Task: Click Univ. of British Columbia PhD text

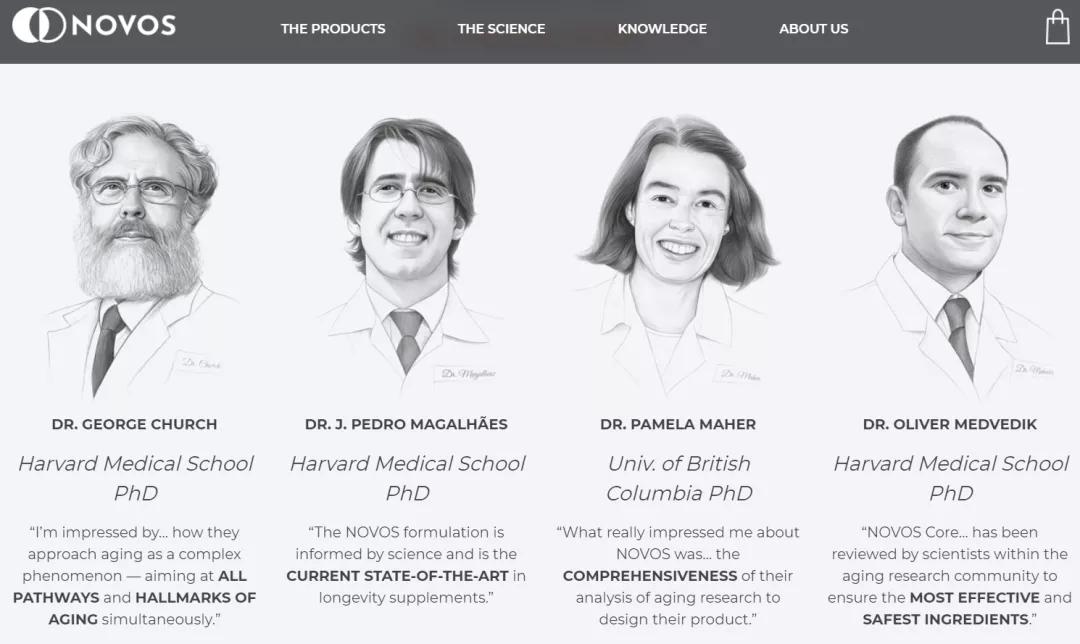Action: coord(679,478)
